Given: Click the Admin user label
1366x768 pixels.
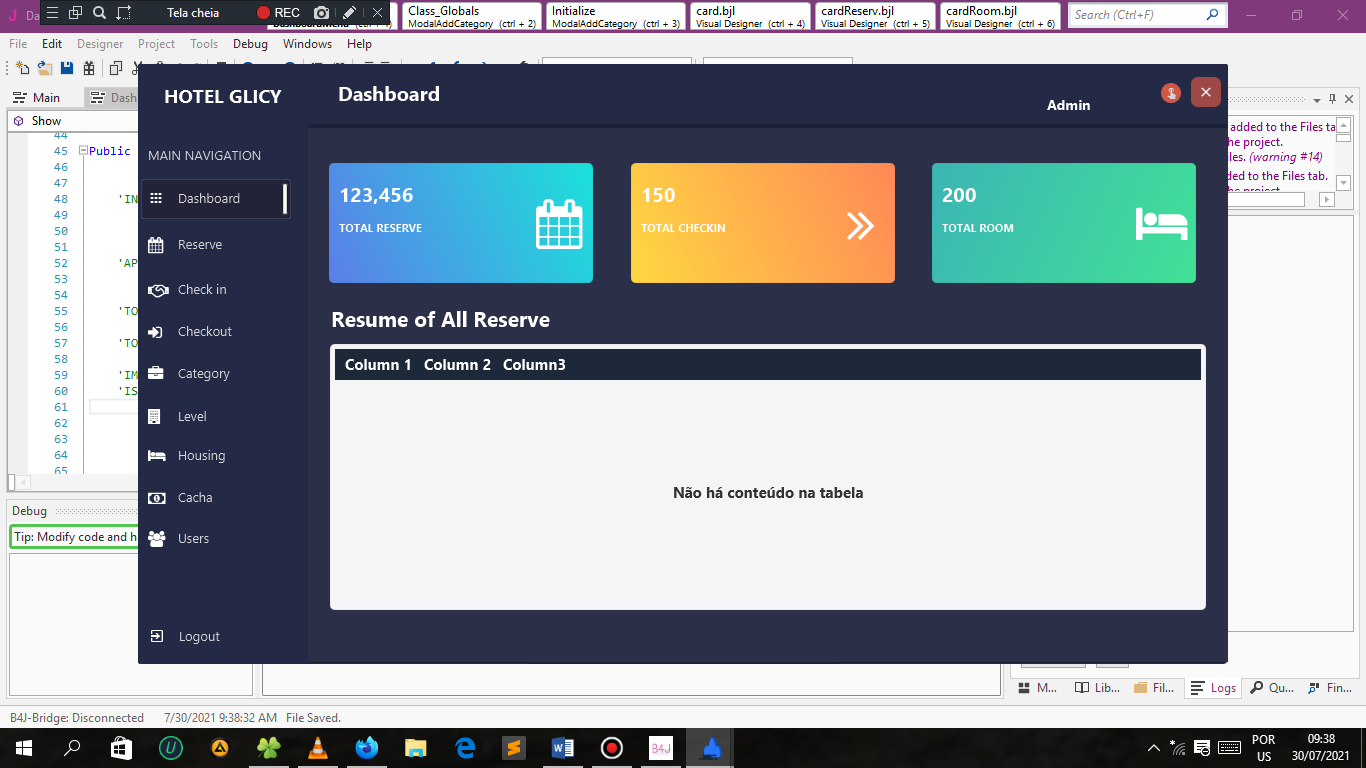Looking at the screenshot, I should pos(1068,105).
